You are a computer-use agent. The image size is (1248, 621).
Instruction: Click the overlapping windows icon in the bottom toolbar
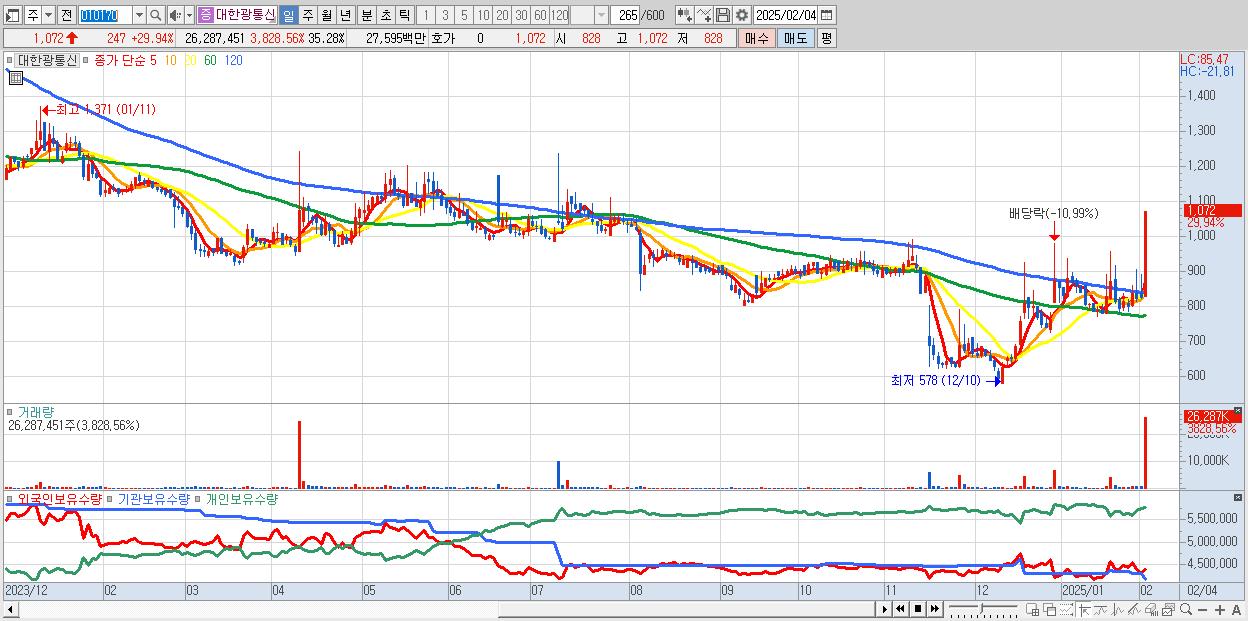[1050, 610]
